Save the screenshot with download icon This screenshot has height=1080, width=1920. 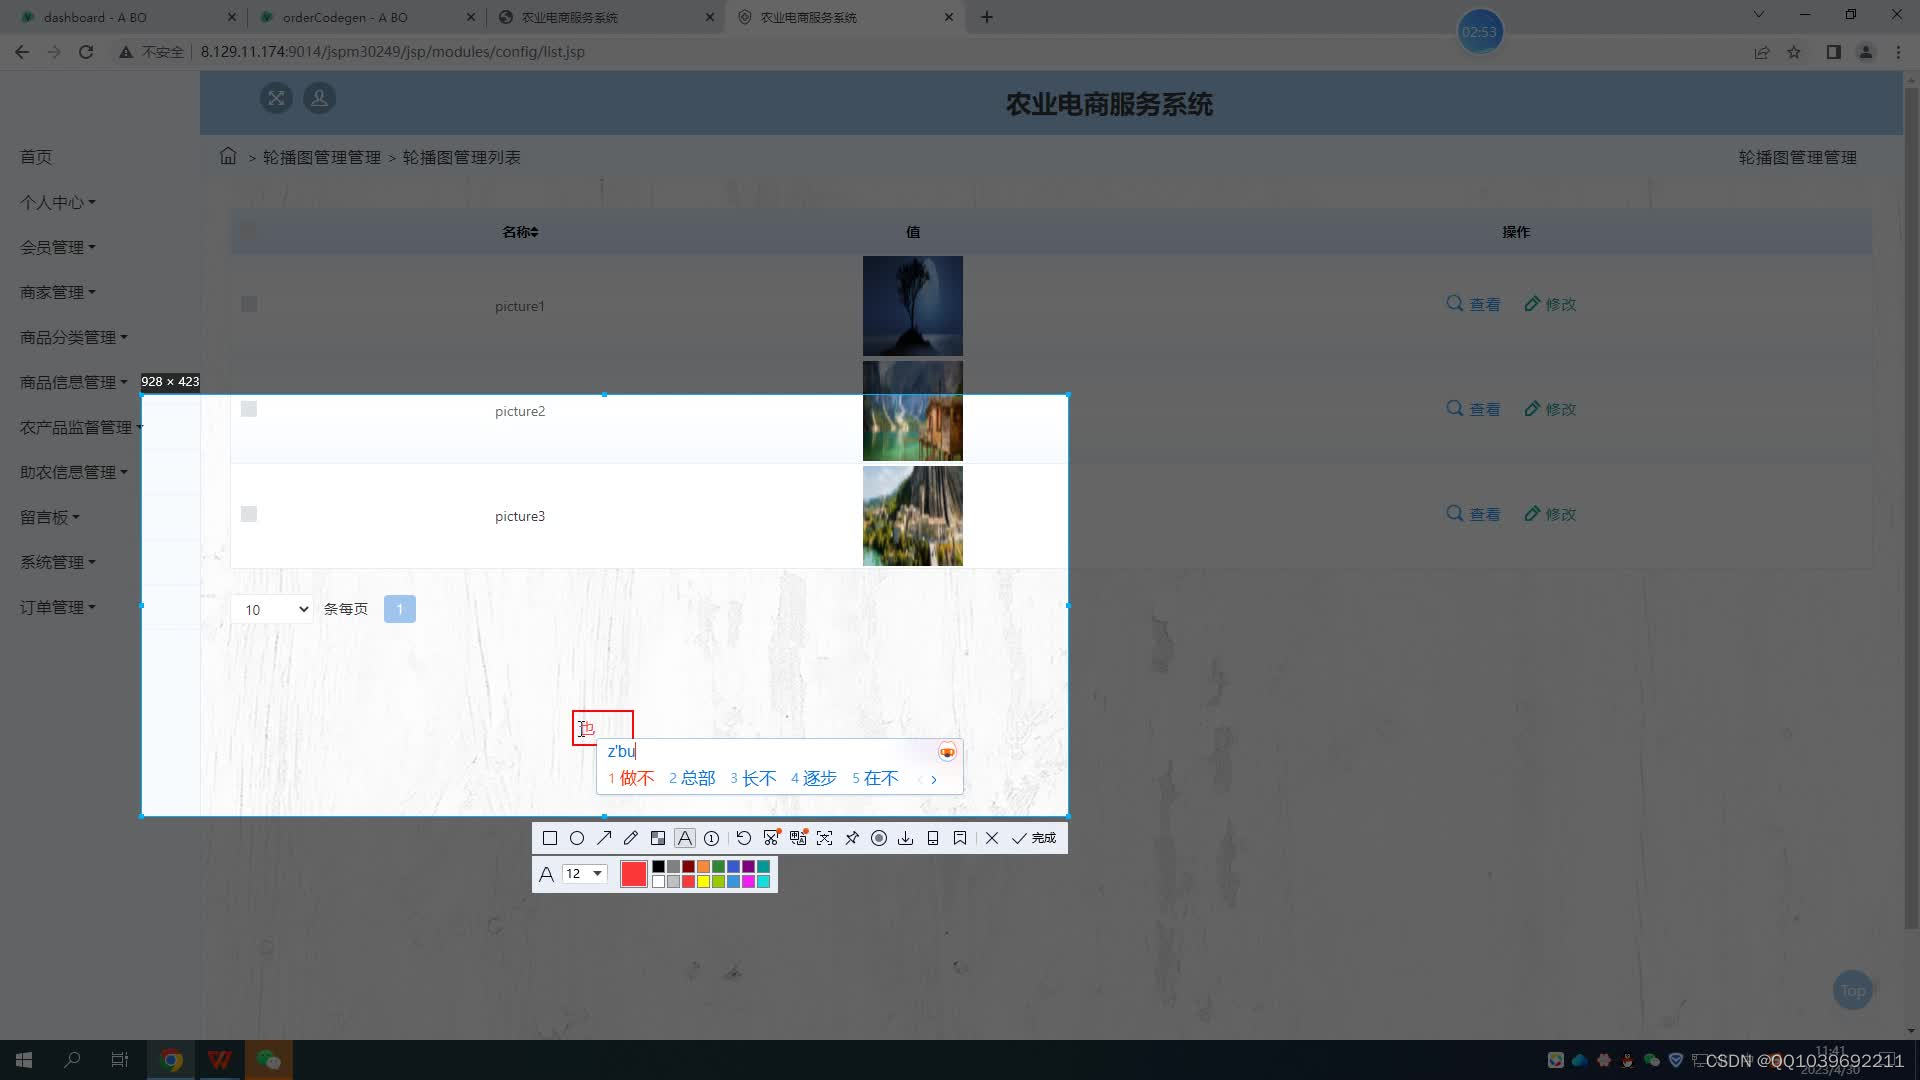(906, 838)
